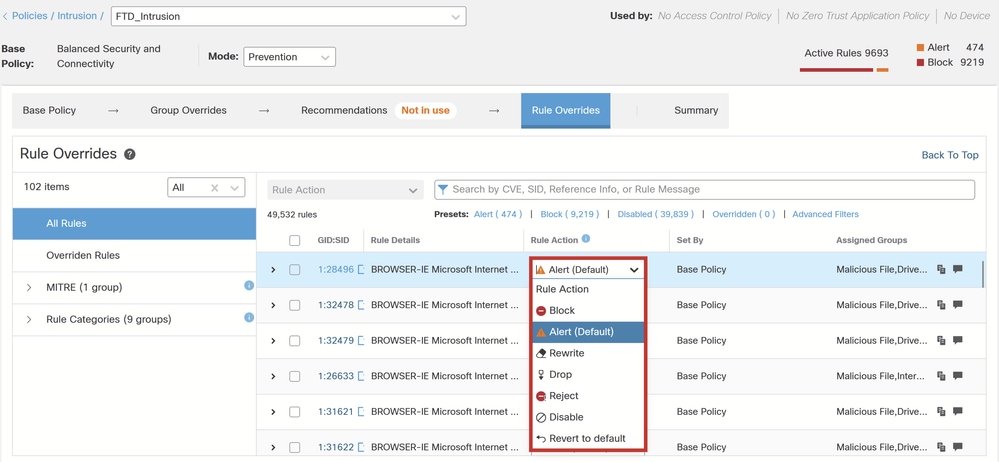Viewport: 999px width, 462px height.
Task: Select Disable in the rule action menu
Action: 588,417
